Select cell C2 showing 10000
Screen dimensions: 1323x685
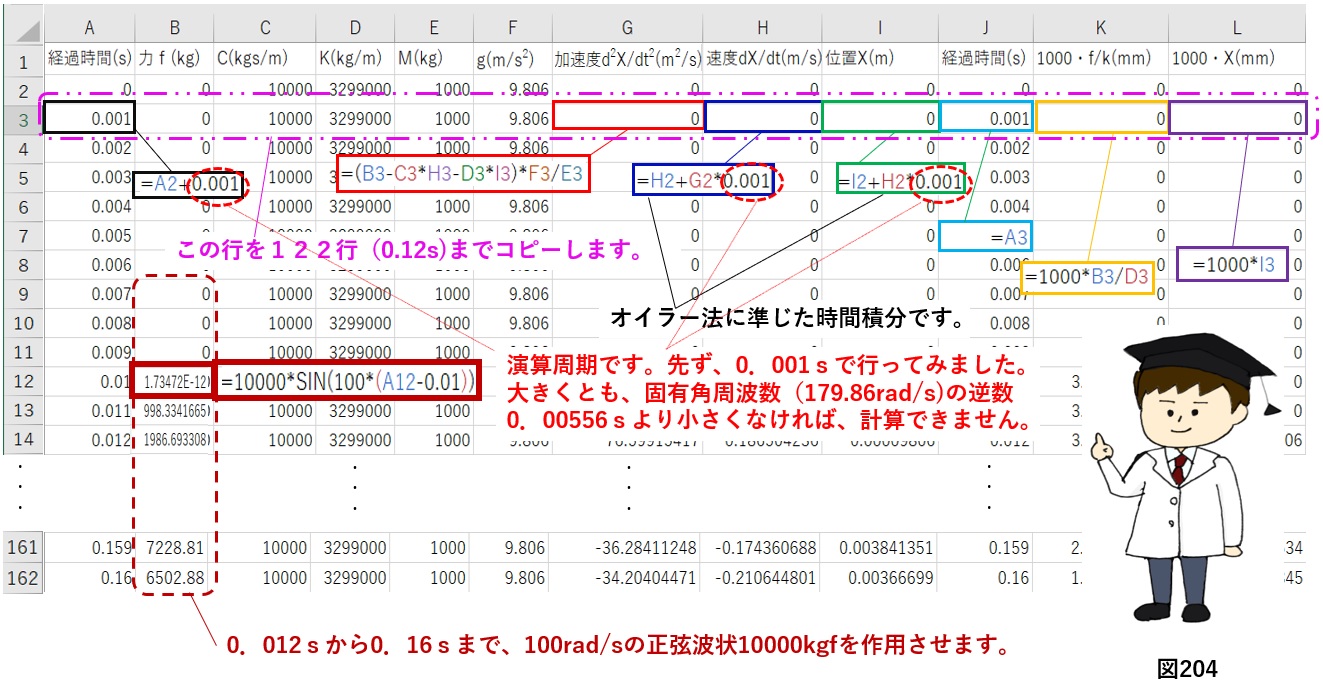tap(266, 87)
